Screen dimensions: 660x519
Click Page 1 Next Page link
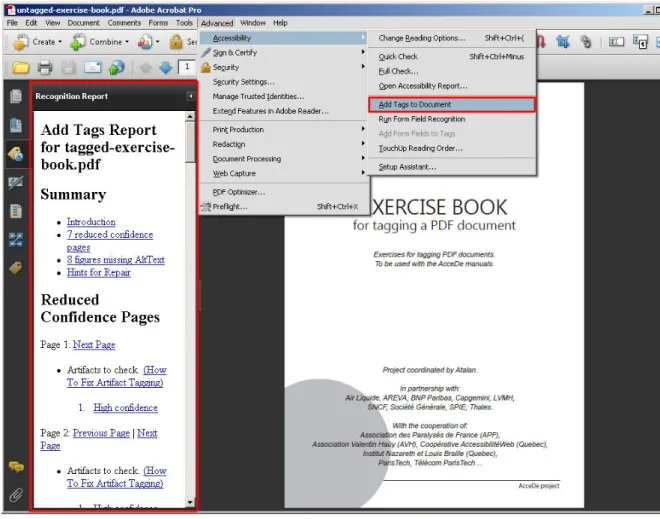pyautogui.click(x=94, y=345)
